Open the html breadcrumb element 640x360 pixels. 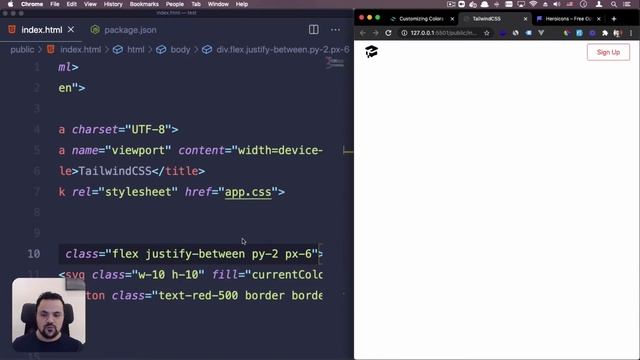coord(136,49)
